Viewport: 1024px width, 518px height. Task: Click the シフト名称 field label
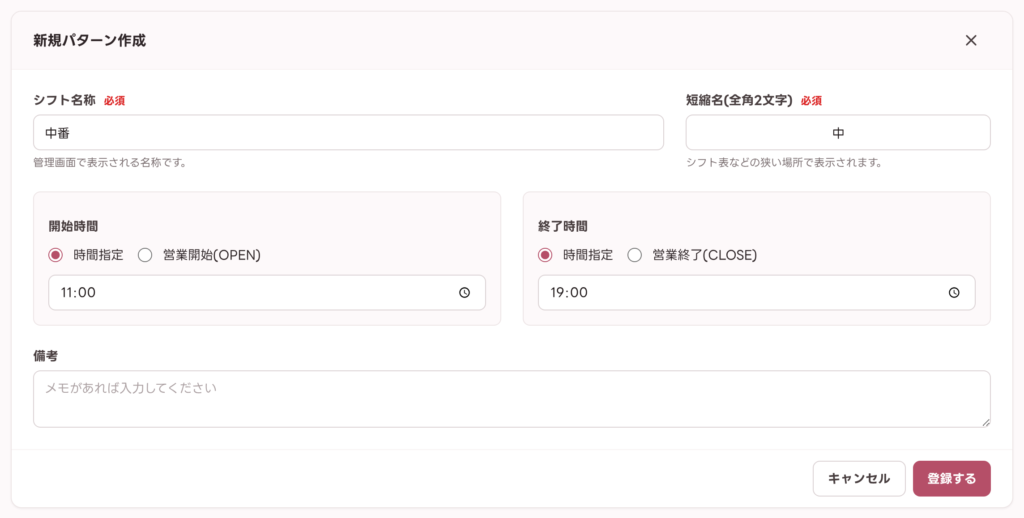click(x=65, y=101)
